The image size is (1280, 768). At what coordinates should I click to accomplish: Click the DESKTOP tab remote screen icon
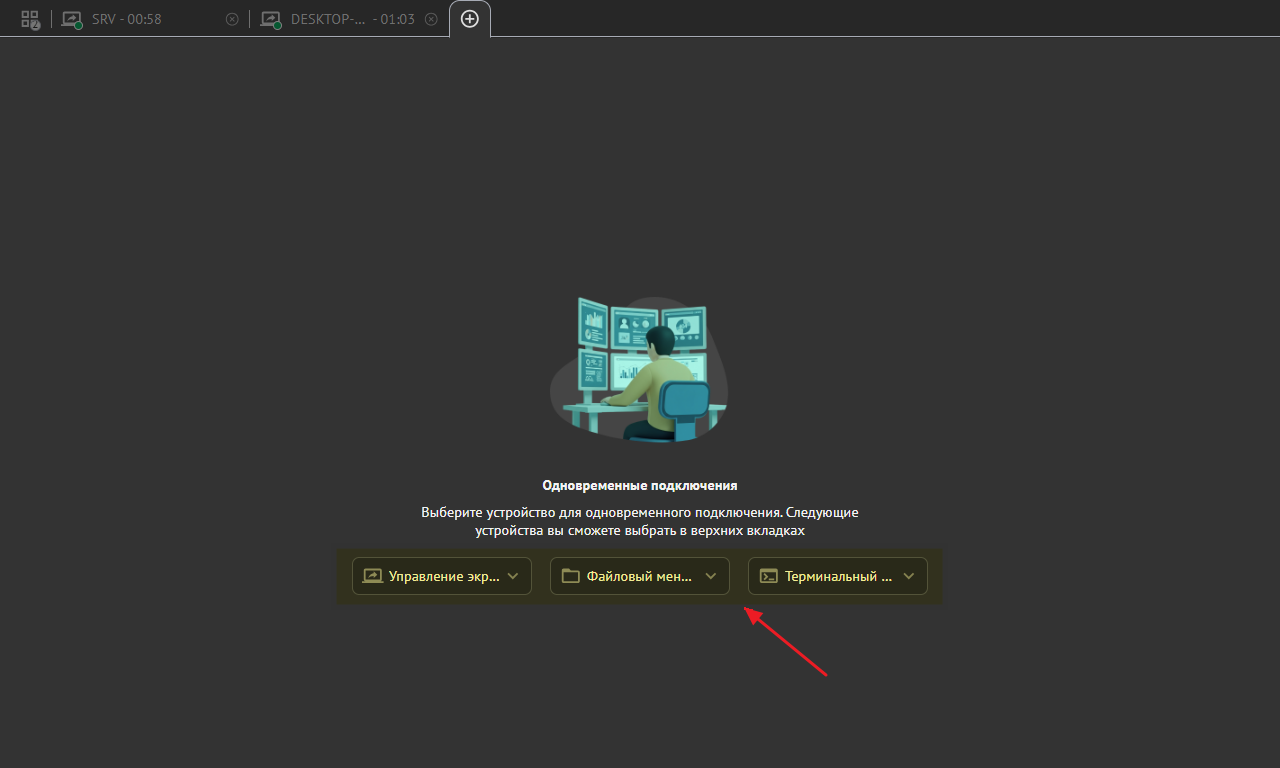(x=270, y=19)
